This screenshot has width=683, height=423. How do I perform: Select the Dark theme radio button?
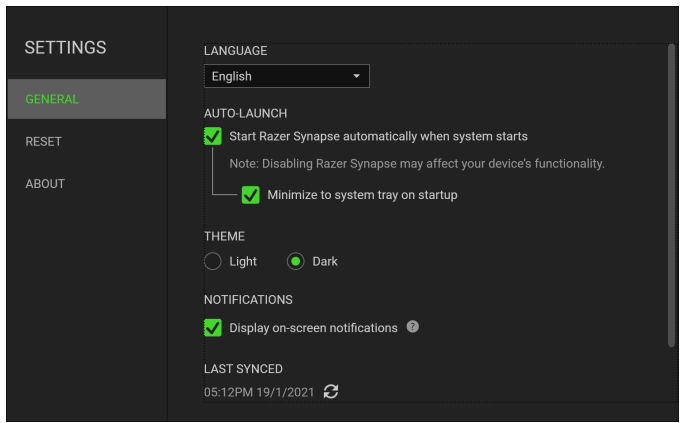click(x=296, y=261)
